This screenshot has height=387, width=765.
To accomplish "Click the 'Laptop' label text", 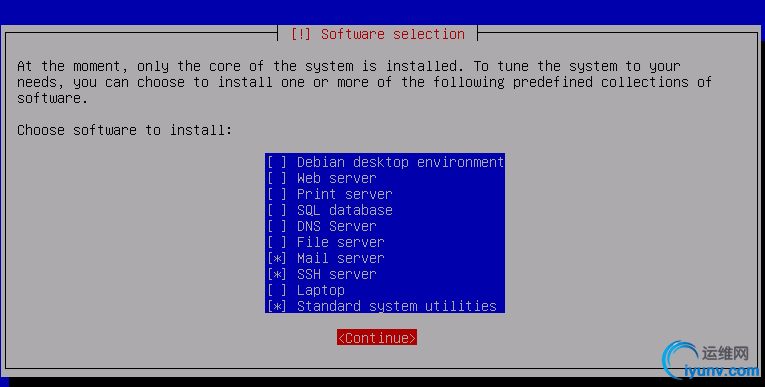I will click(321, 290).
